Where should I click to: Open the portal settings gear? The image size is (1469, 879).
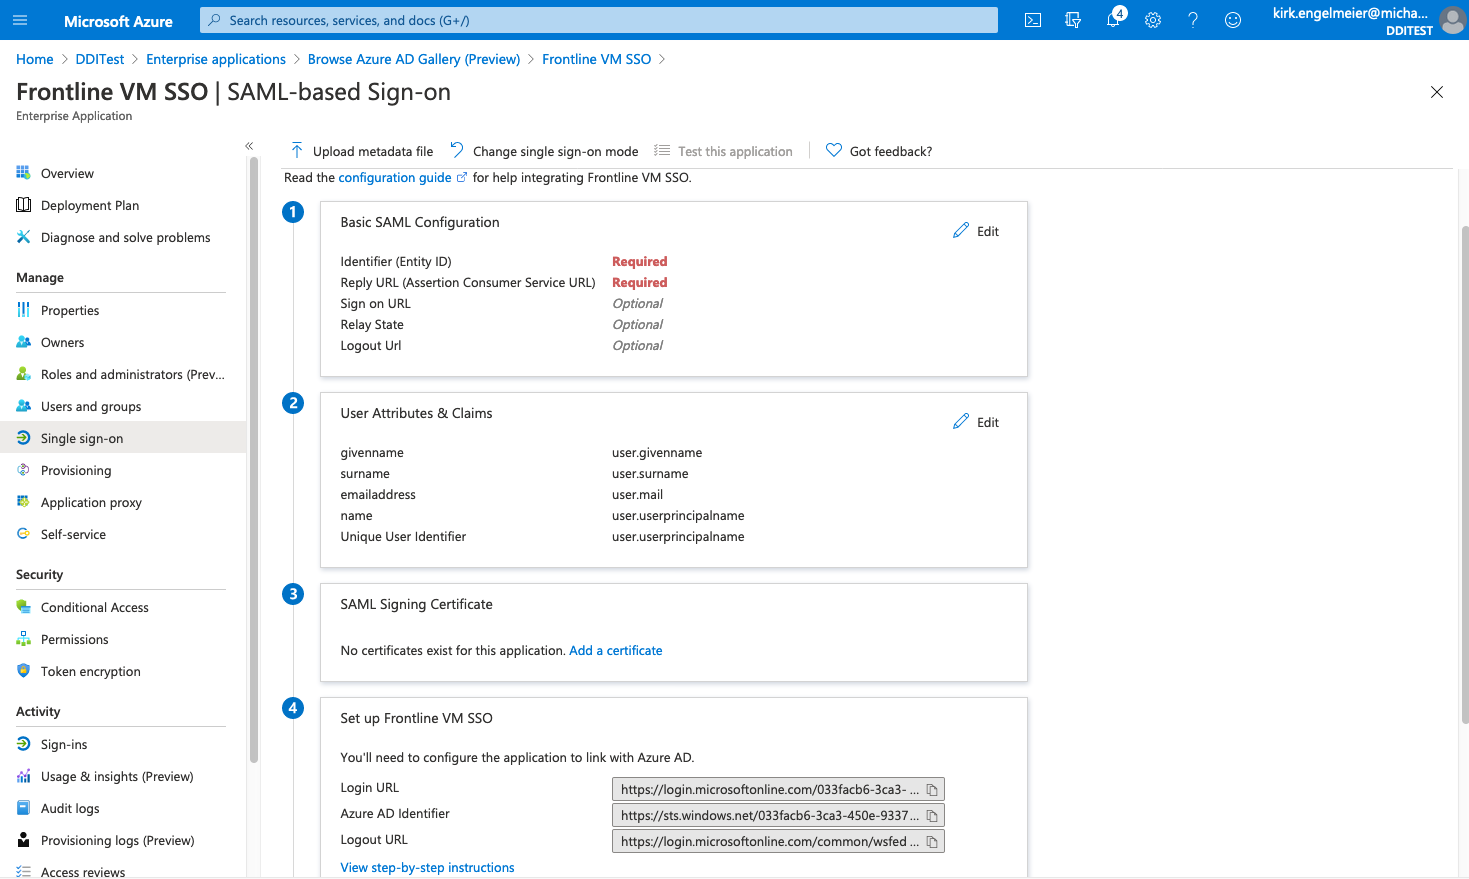tap(1152, 19)
